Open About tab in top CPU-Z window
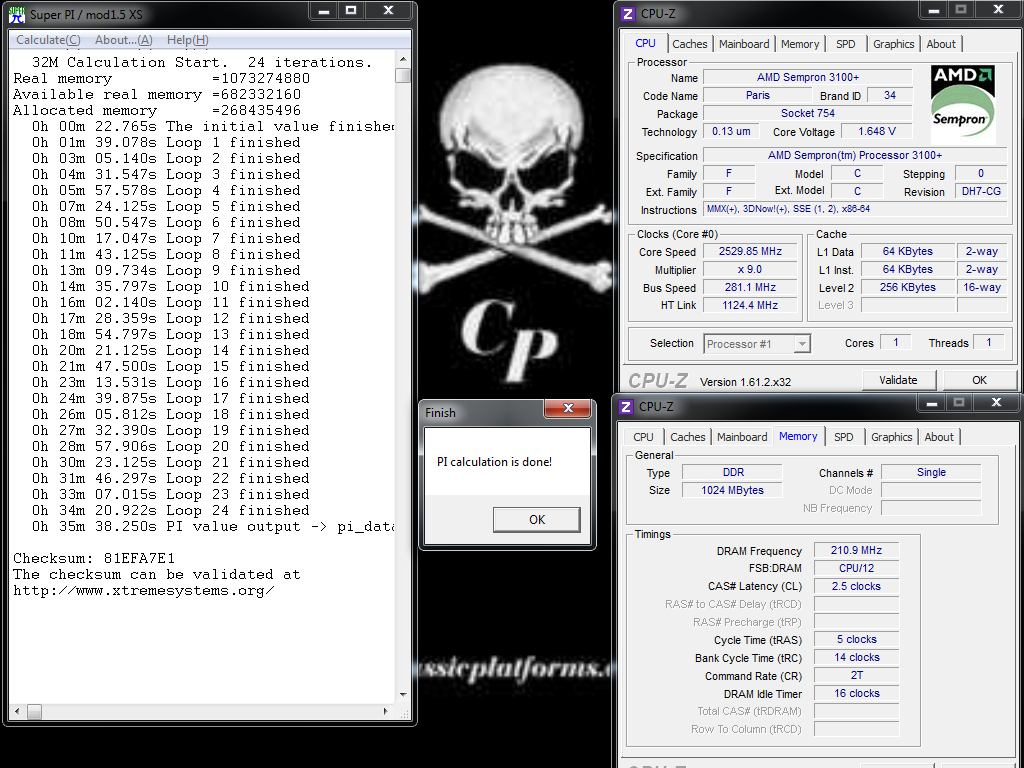Image resolution: width=1024 pixels, height=768 pixels. click(x=941, y=44)
